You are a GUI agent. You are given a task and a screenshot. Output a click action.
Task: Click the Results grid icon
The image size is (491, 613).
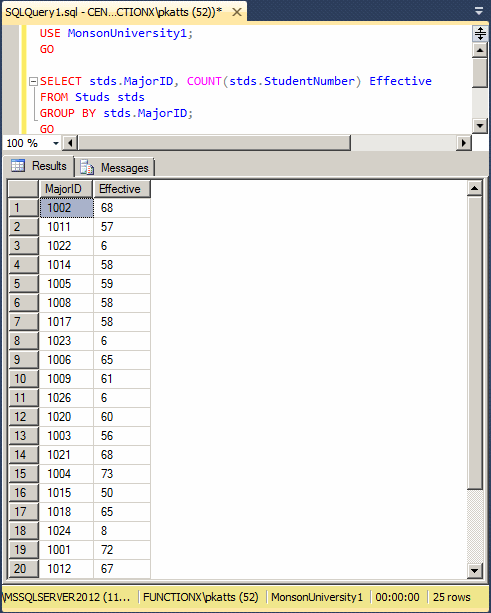point(18,166)
